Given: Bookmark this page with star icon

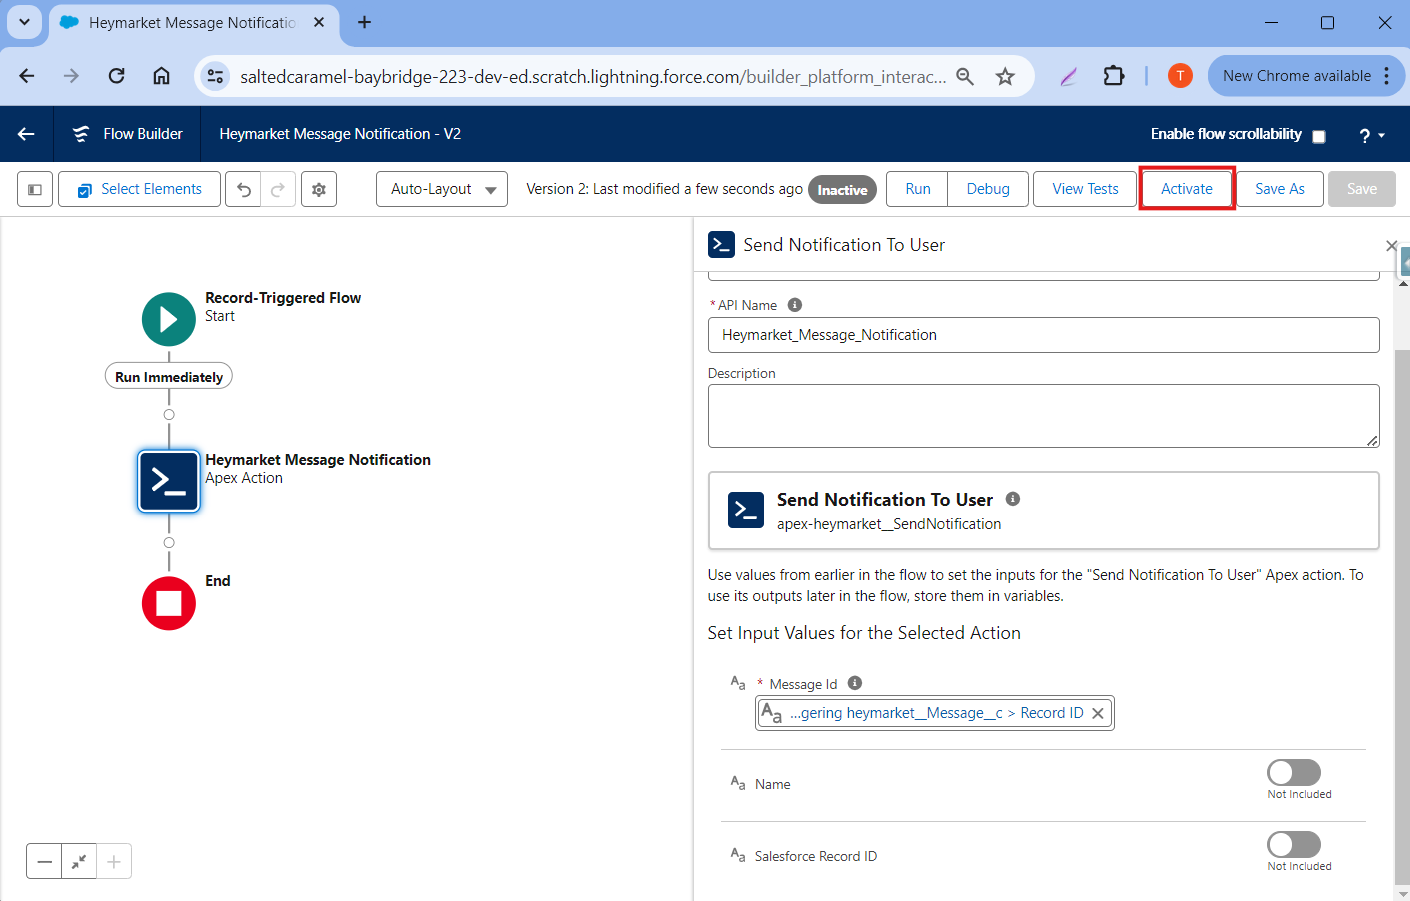Looking at the screenshot, I should pos(1005,76).
